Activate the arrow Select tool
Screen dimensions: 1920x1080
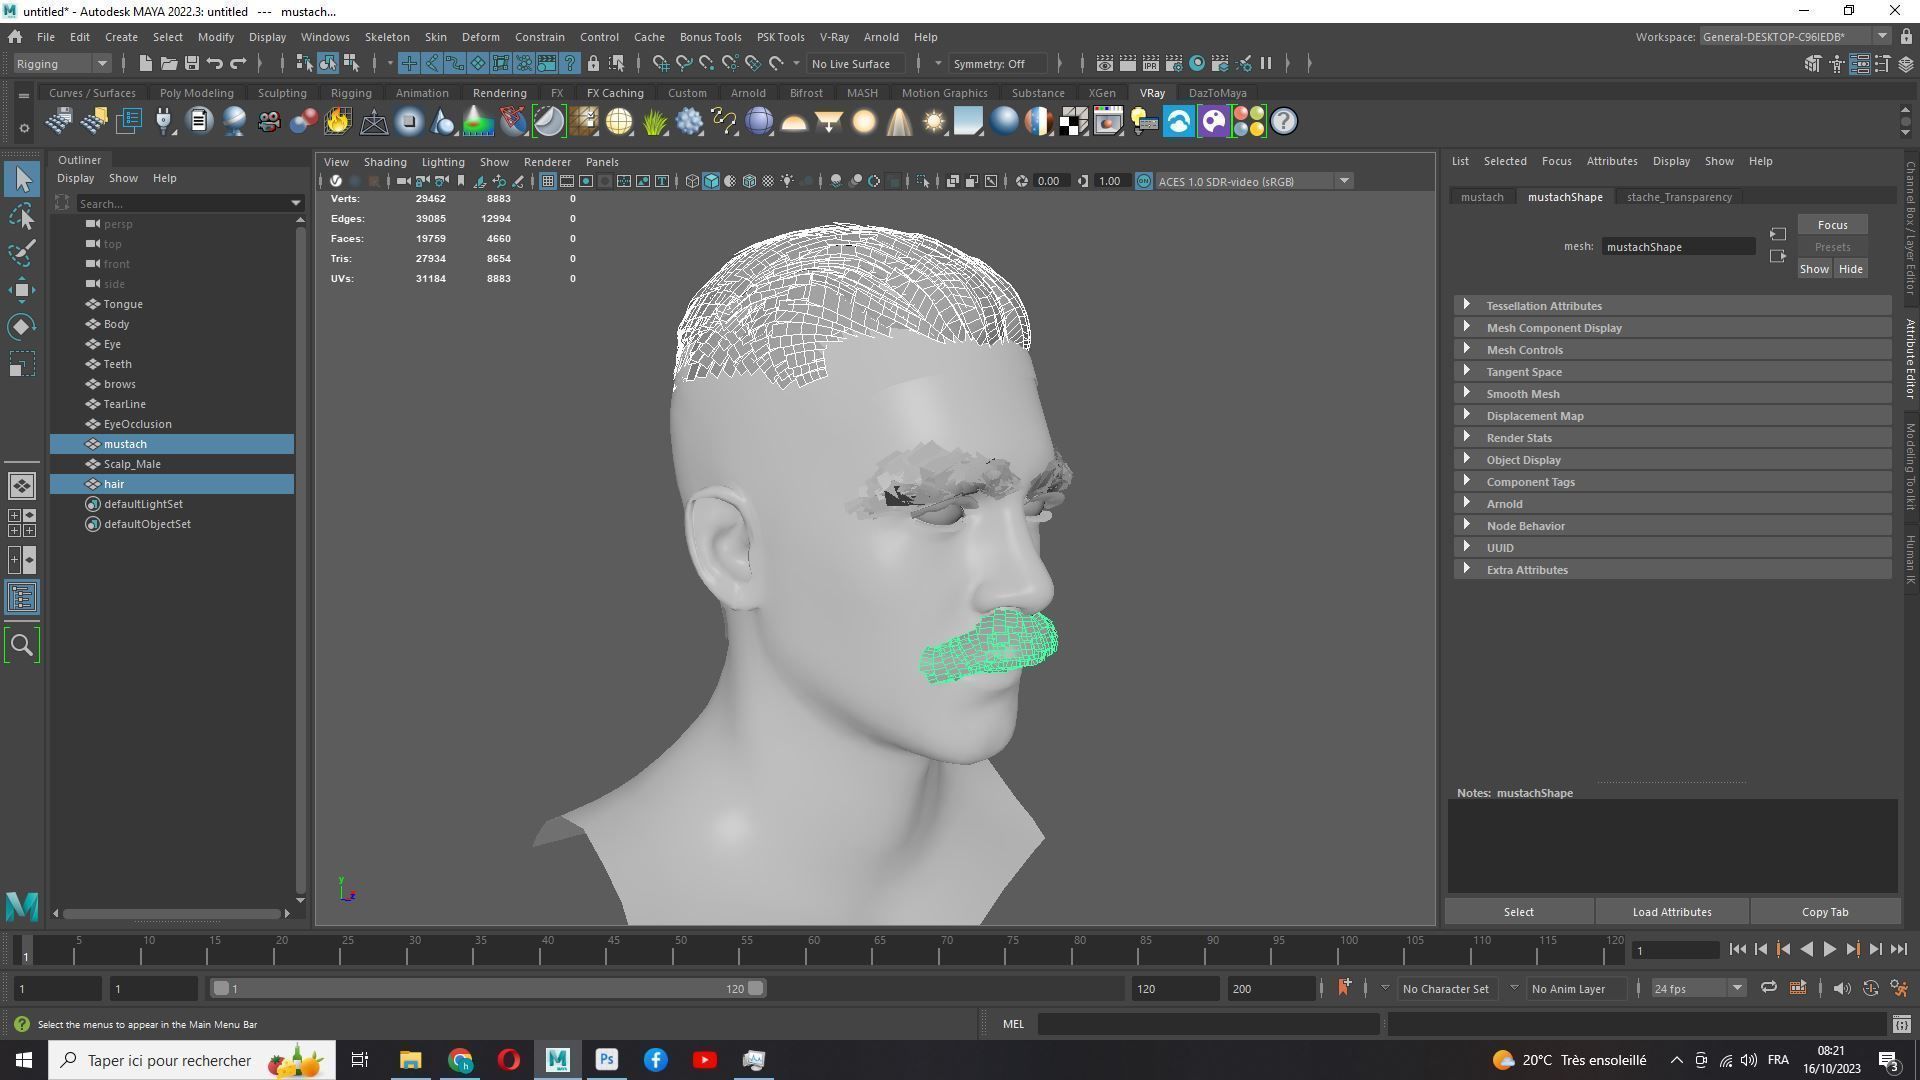point(22,179)
